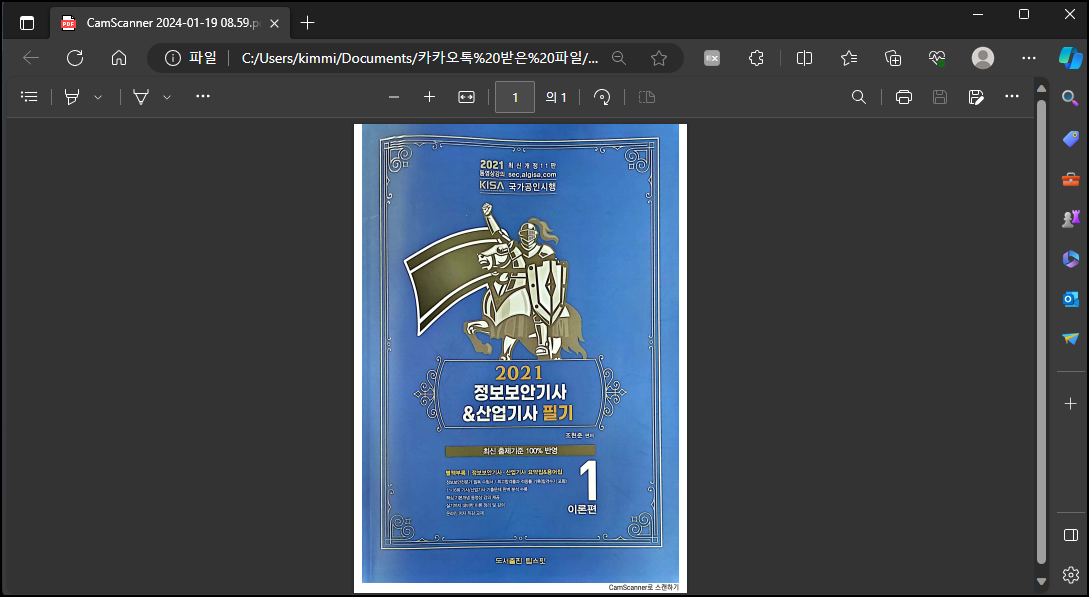This screenshot has width=1089, height=597.
Task: Save the PDF file
Action: click(940, 97)
